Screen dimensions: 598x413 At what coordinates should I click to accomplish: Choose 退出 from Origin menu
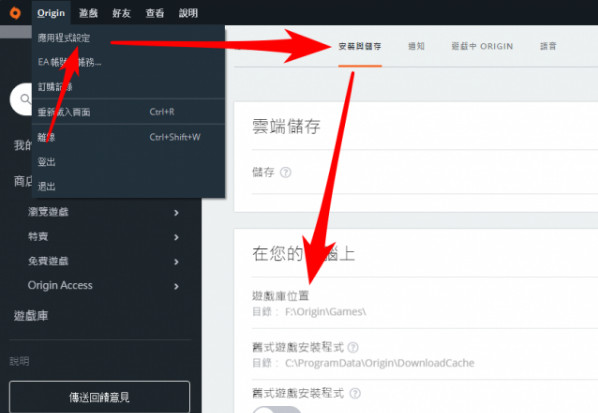pyautogui.click(x=128, y=186)
